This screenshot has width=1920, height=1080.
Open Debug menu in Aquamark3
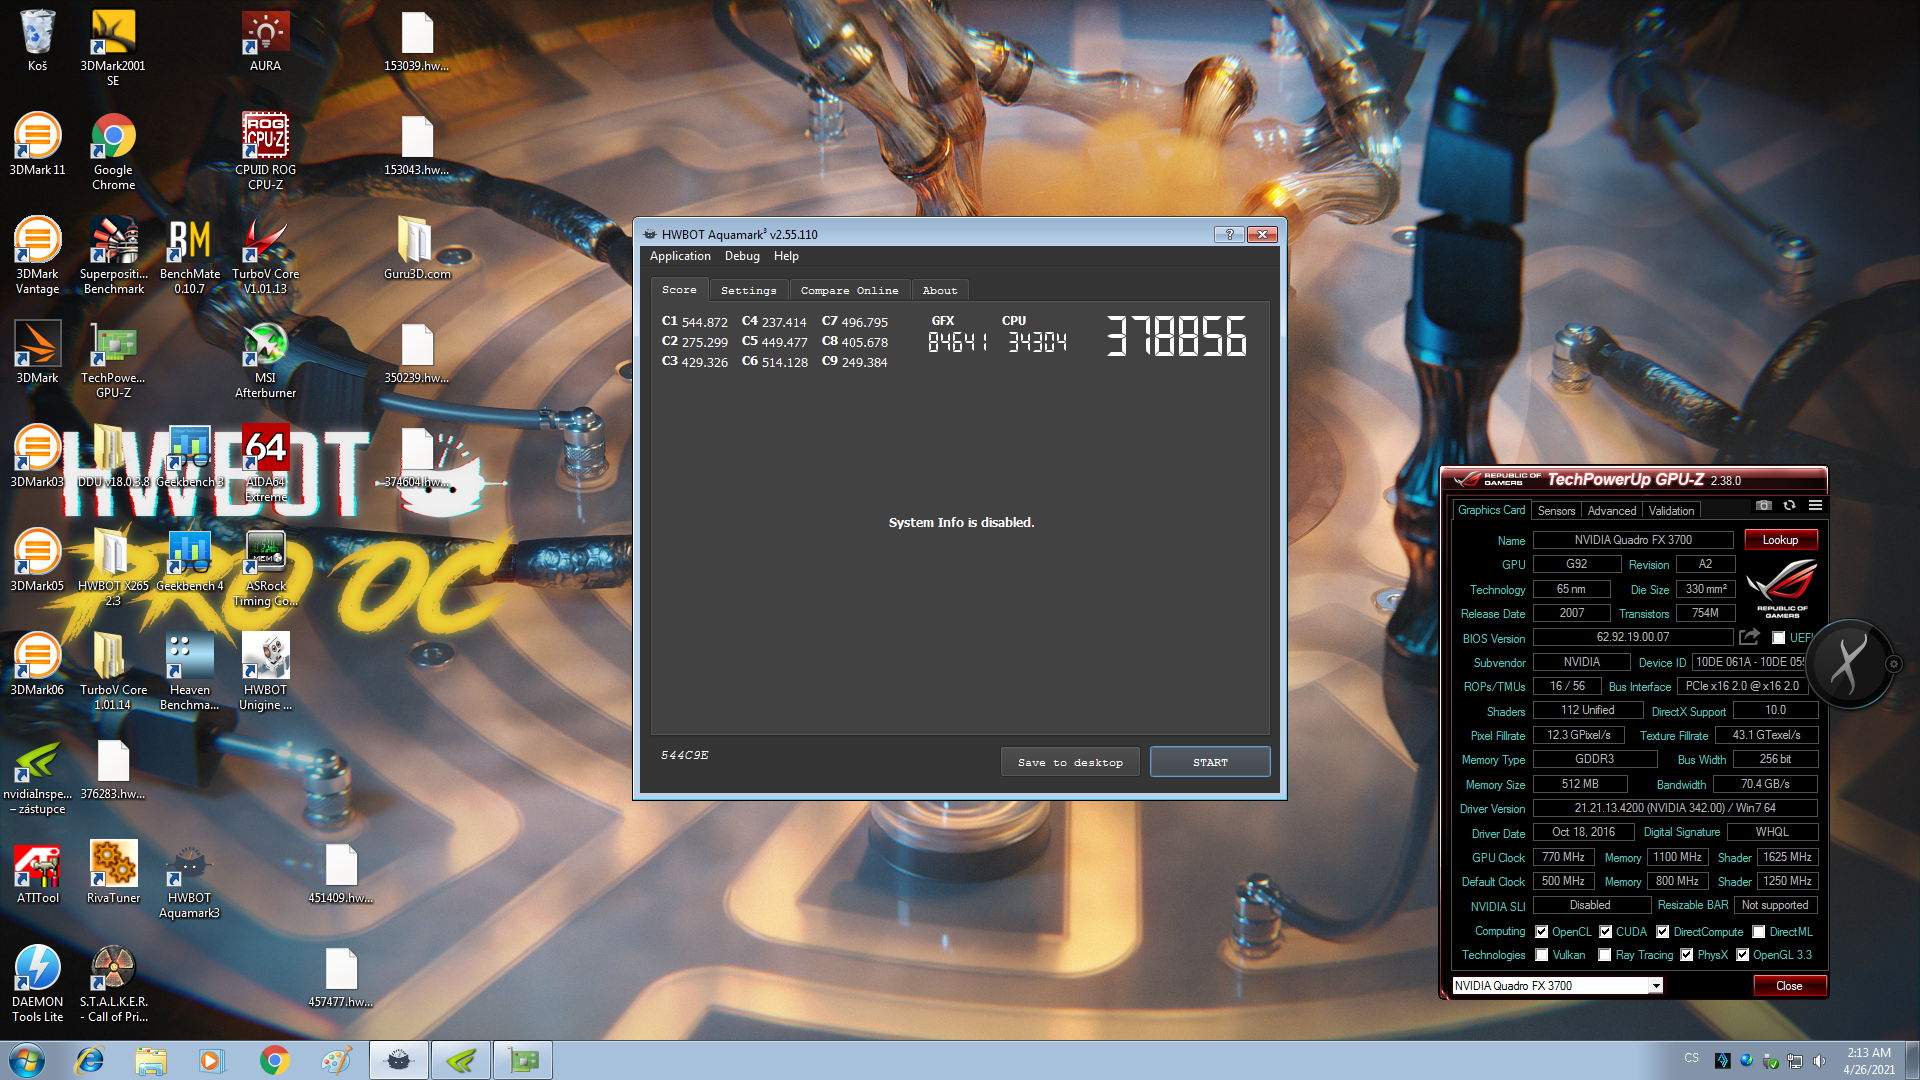tap(742, 256)
